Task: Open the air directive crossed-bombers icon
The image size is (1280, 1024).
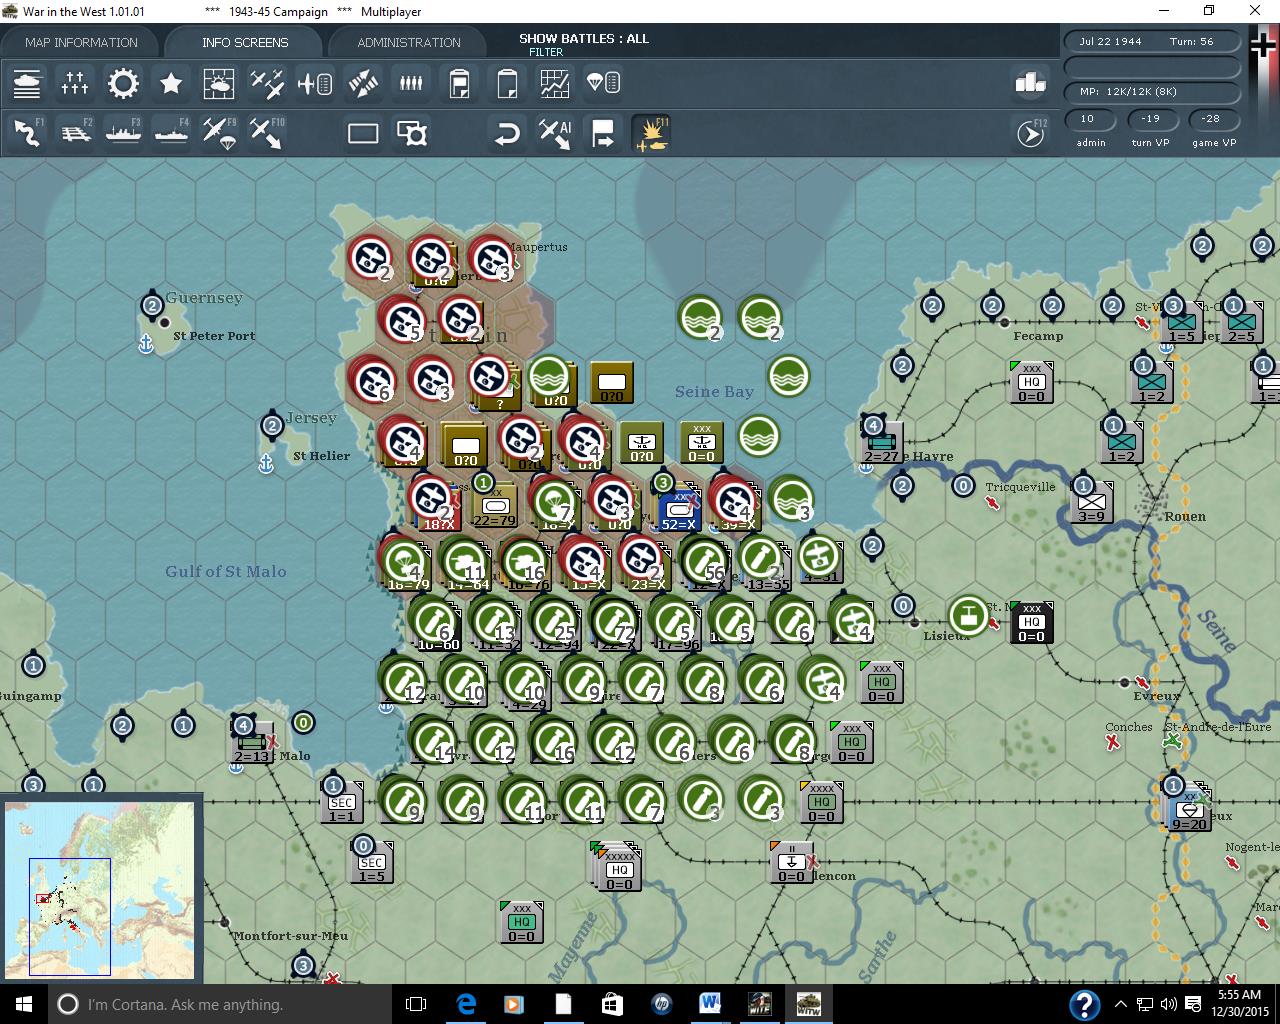Action: coord(363,83)
